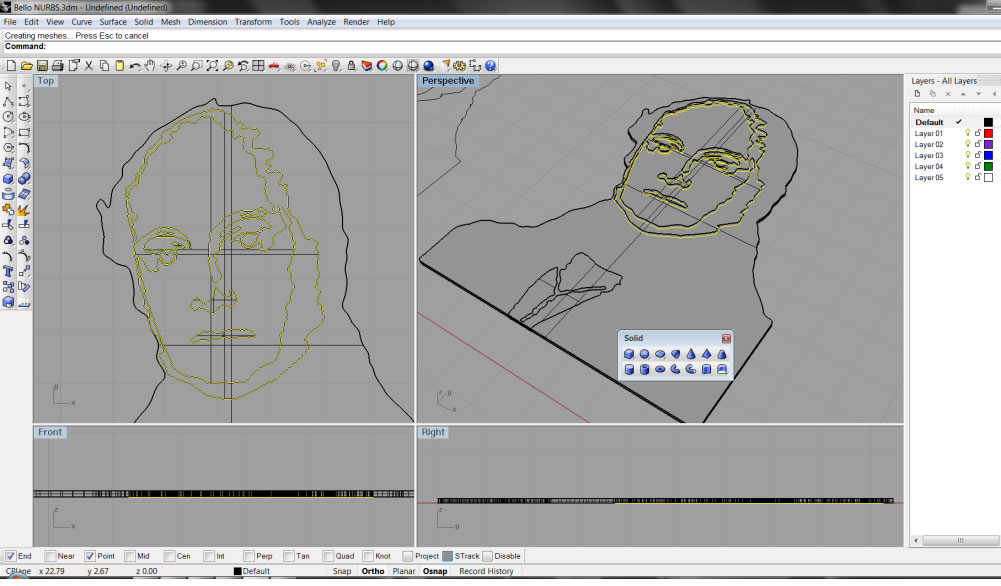This screenshot has height=586, width=1001.
Task: Click the blue Render sphere icon
Action: 428,66
